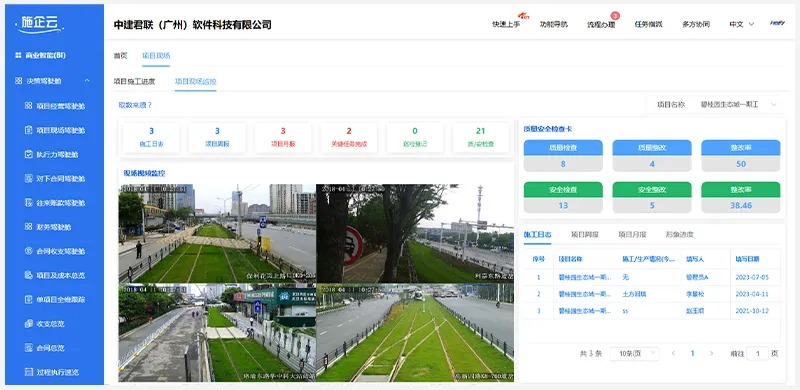Screen dimensions: 800x390
Task: Select the 项目周报 table tab
Action: 585,234
